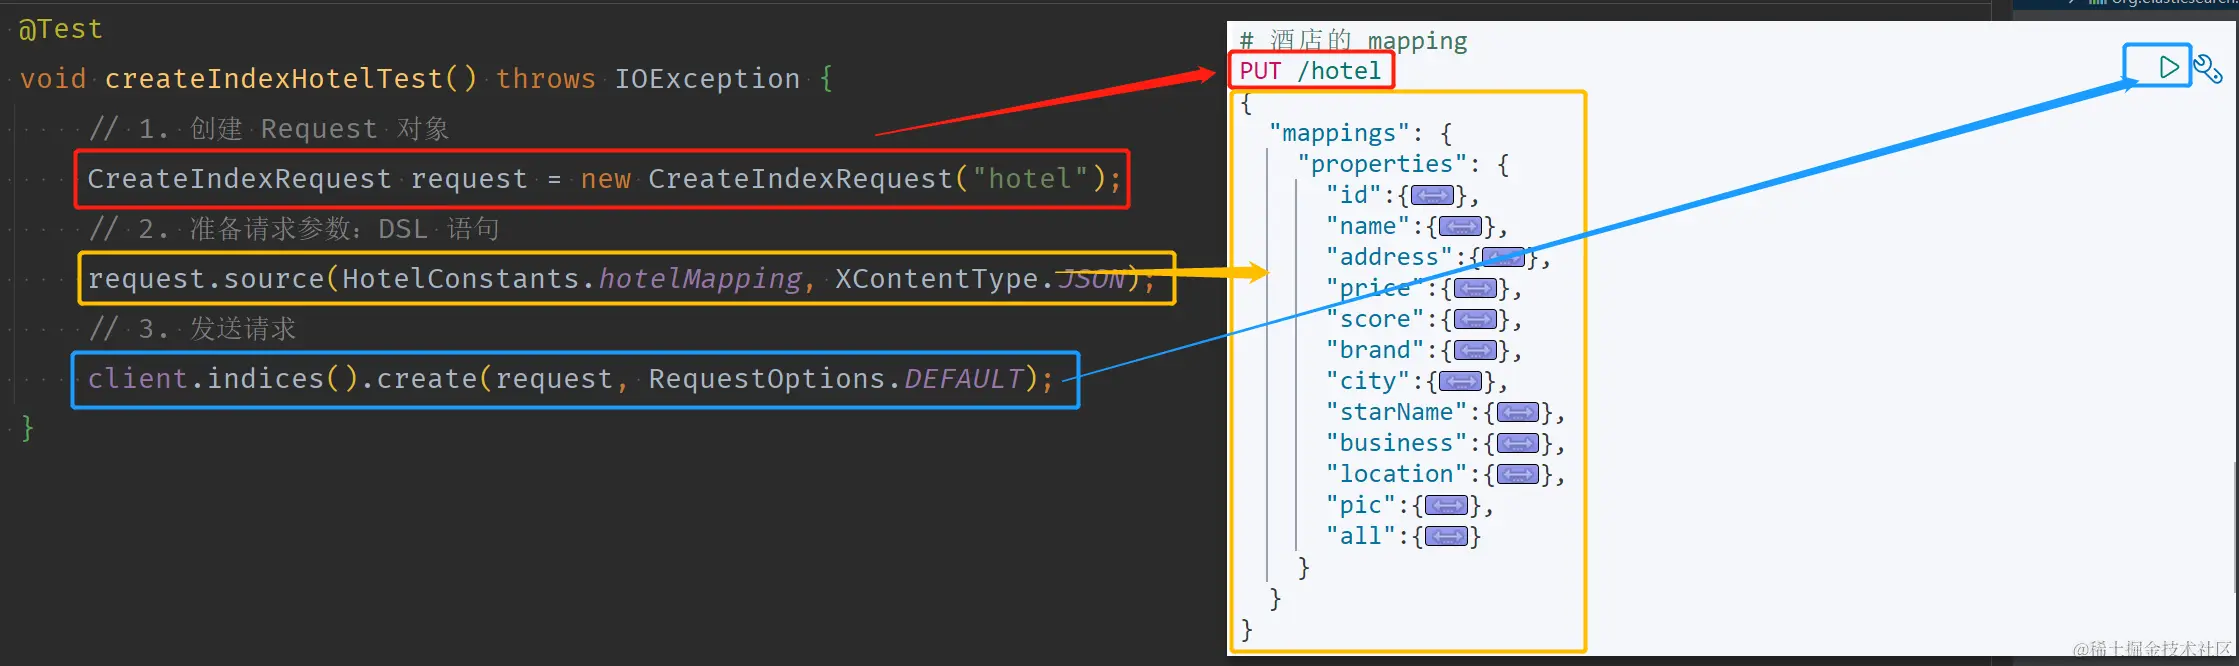This screenshot has height=666, width=2239.
Task: Click the "new" keyword in CreateIndexRequest line
Action: coord(606,179)
